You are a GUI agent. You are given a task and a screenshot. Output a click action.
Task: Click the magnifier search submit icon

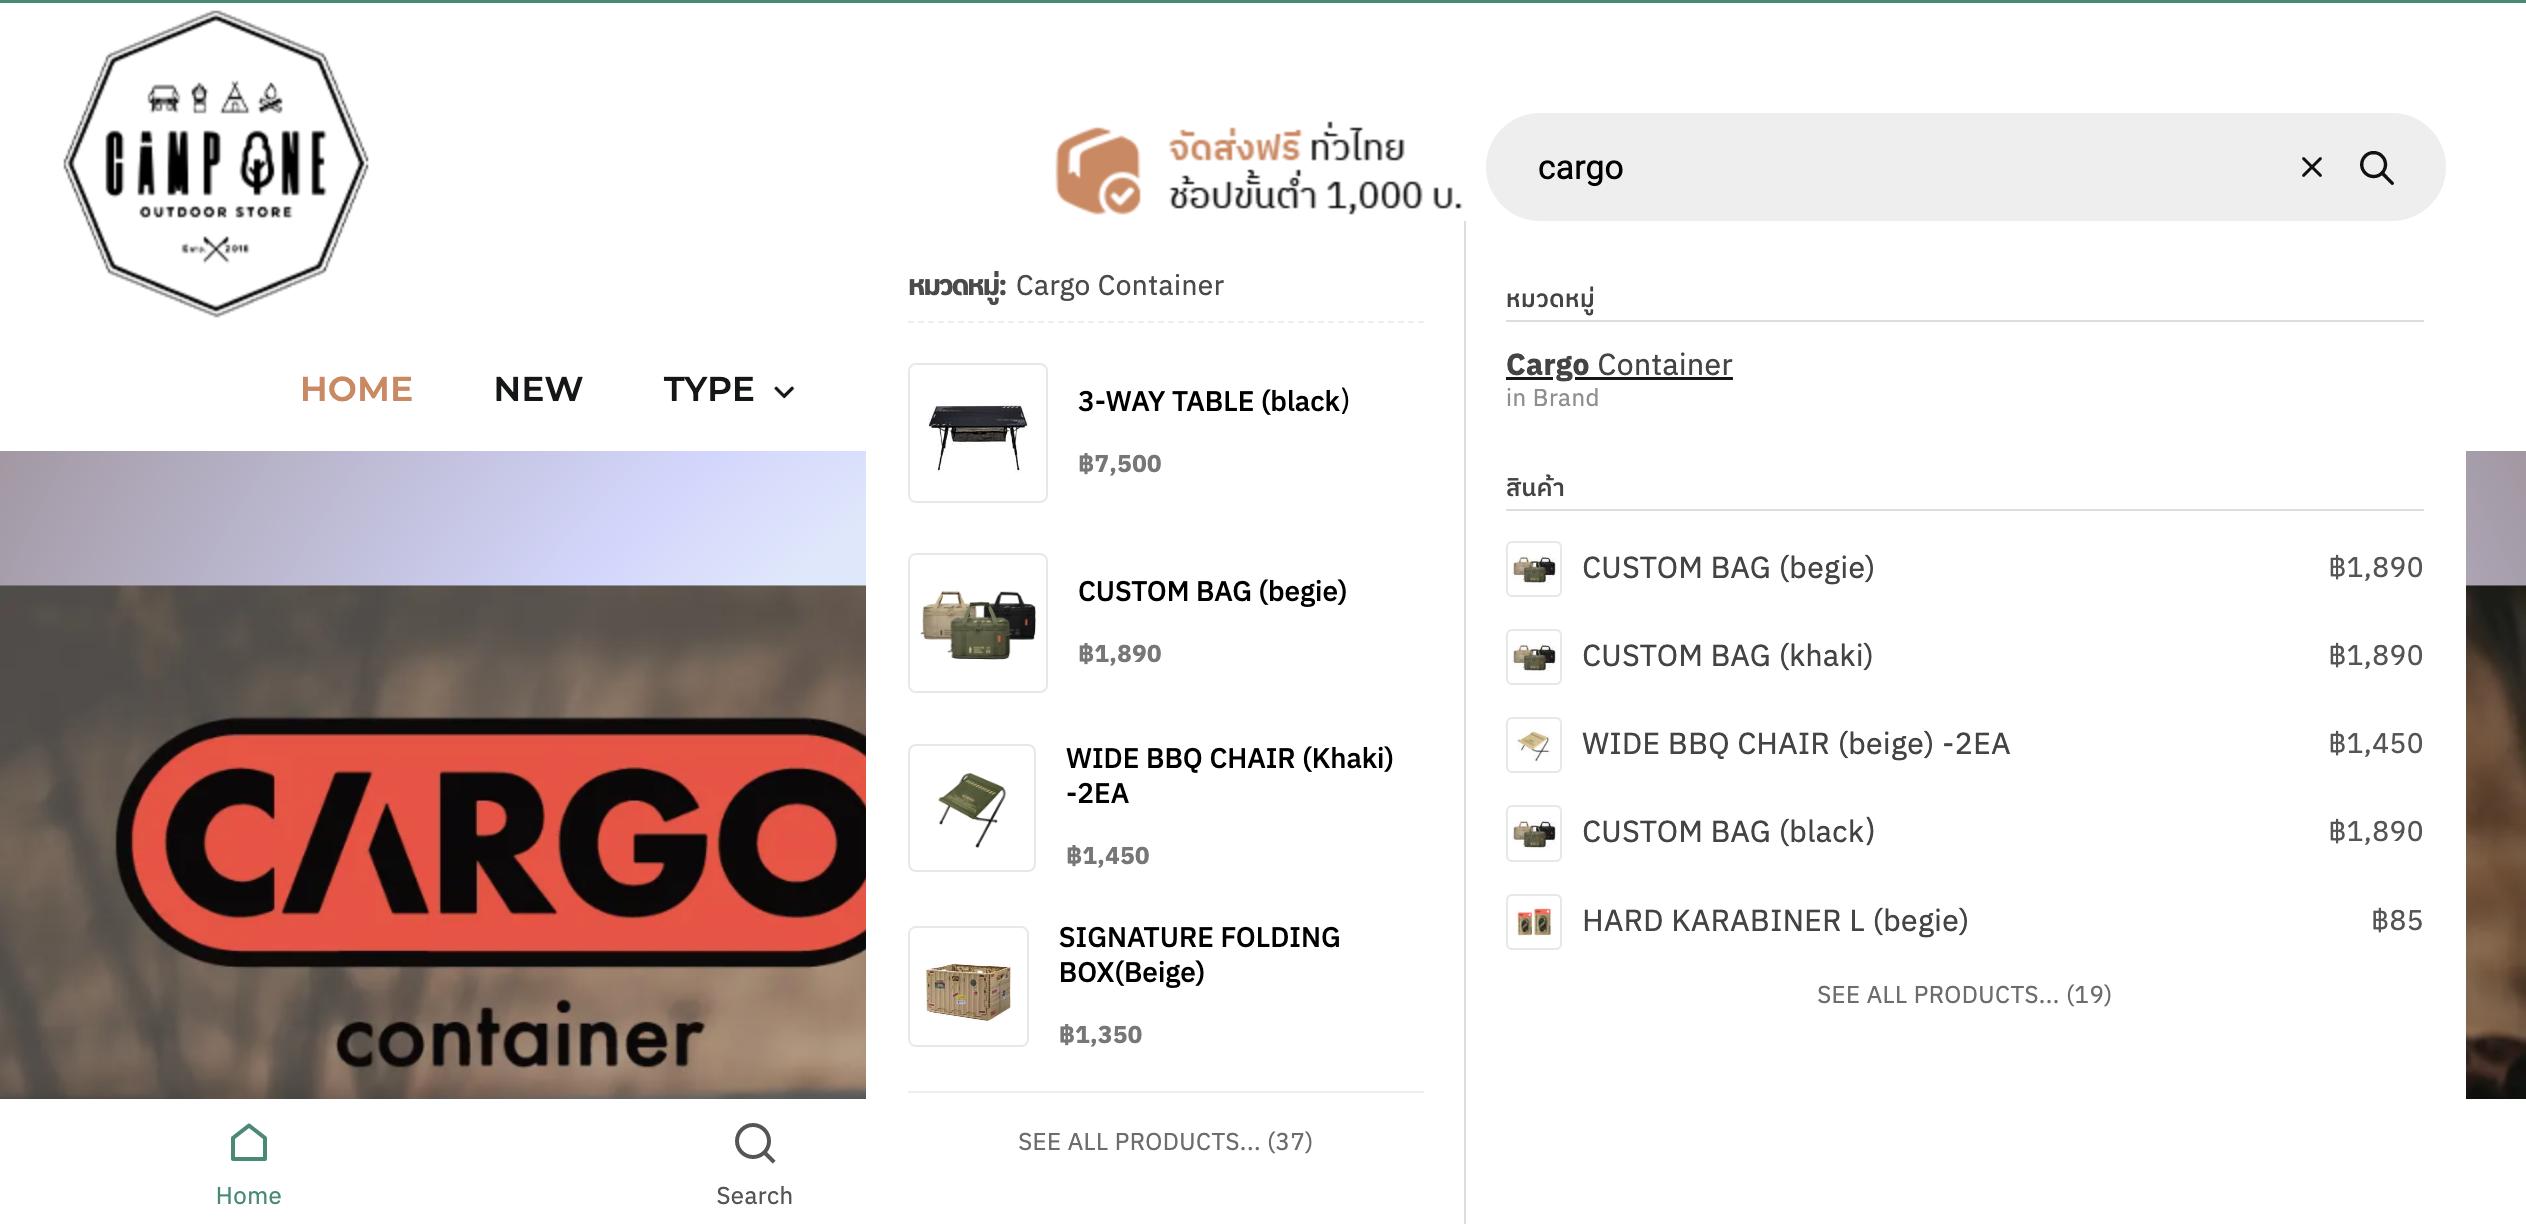click(x=2376, y=168)
